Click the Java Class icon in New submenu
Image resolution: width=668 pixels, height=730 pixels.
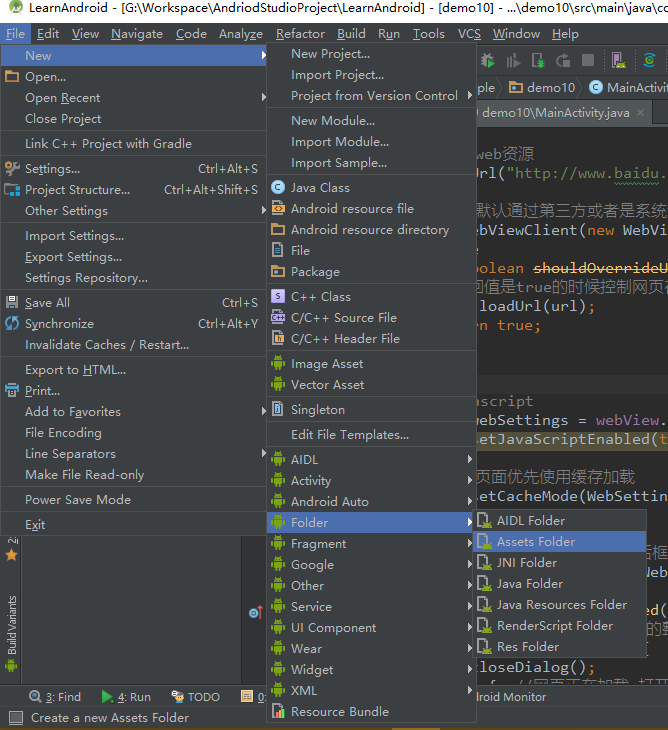pyautogui.click(x=278, y=188)
